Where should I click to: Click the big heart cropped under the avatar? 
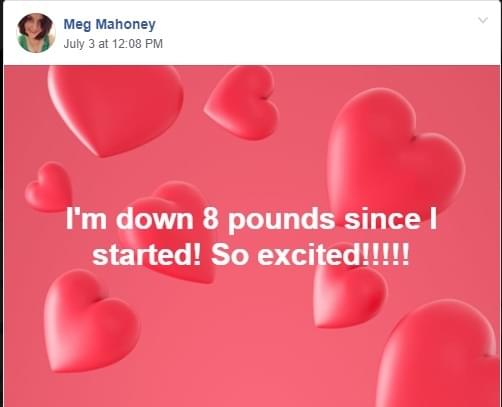(115, 110)
